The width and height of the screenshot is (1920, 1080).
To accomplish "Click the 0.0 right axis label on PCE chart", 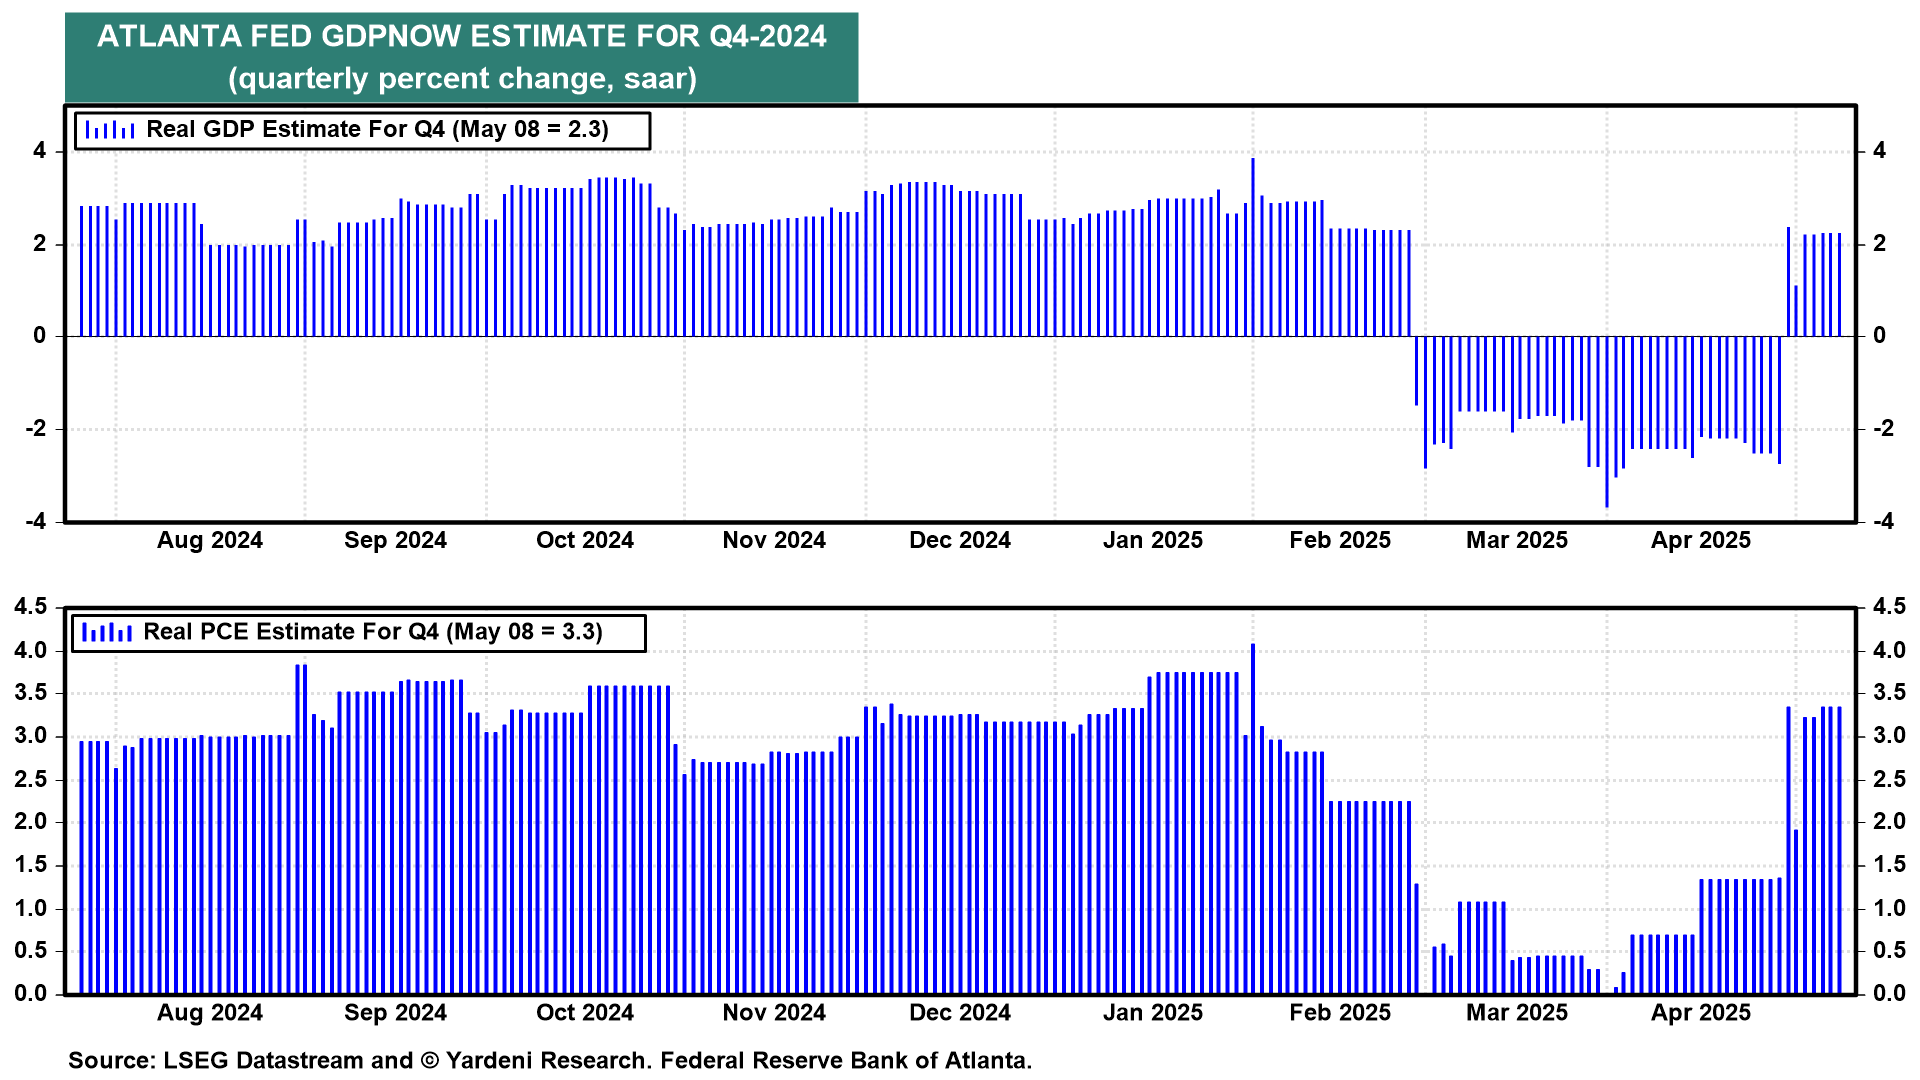I will 1889,993.
